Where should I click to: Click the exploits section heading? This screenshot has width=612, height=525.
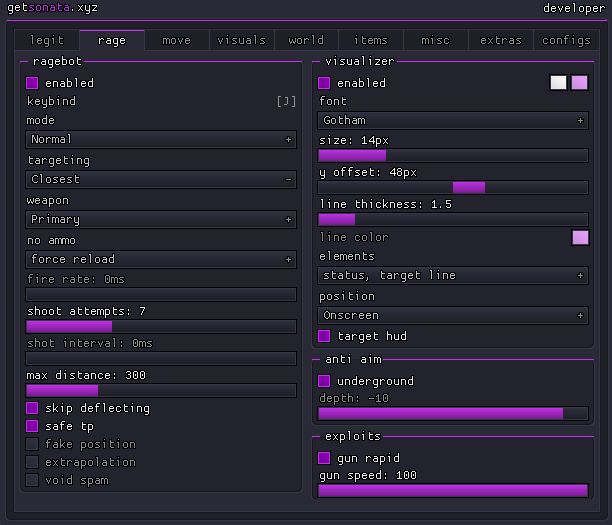point(353,436)
